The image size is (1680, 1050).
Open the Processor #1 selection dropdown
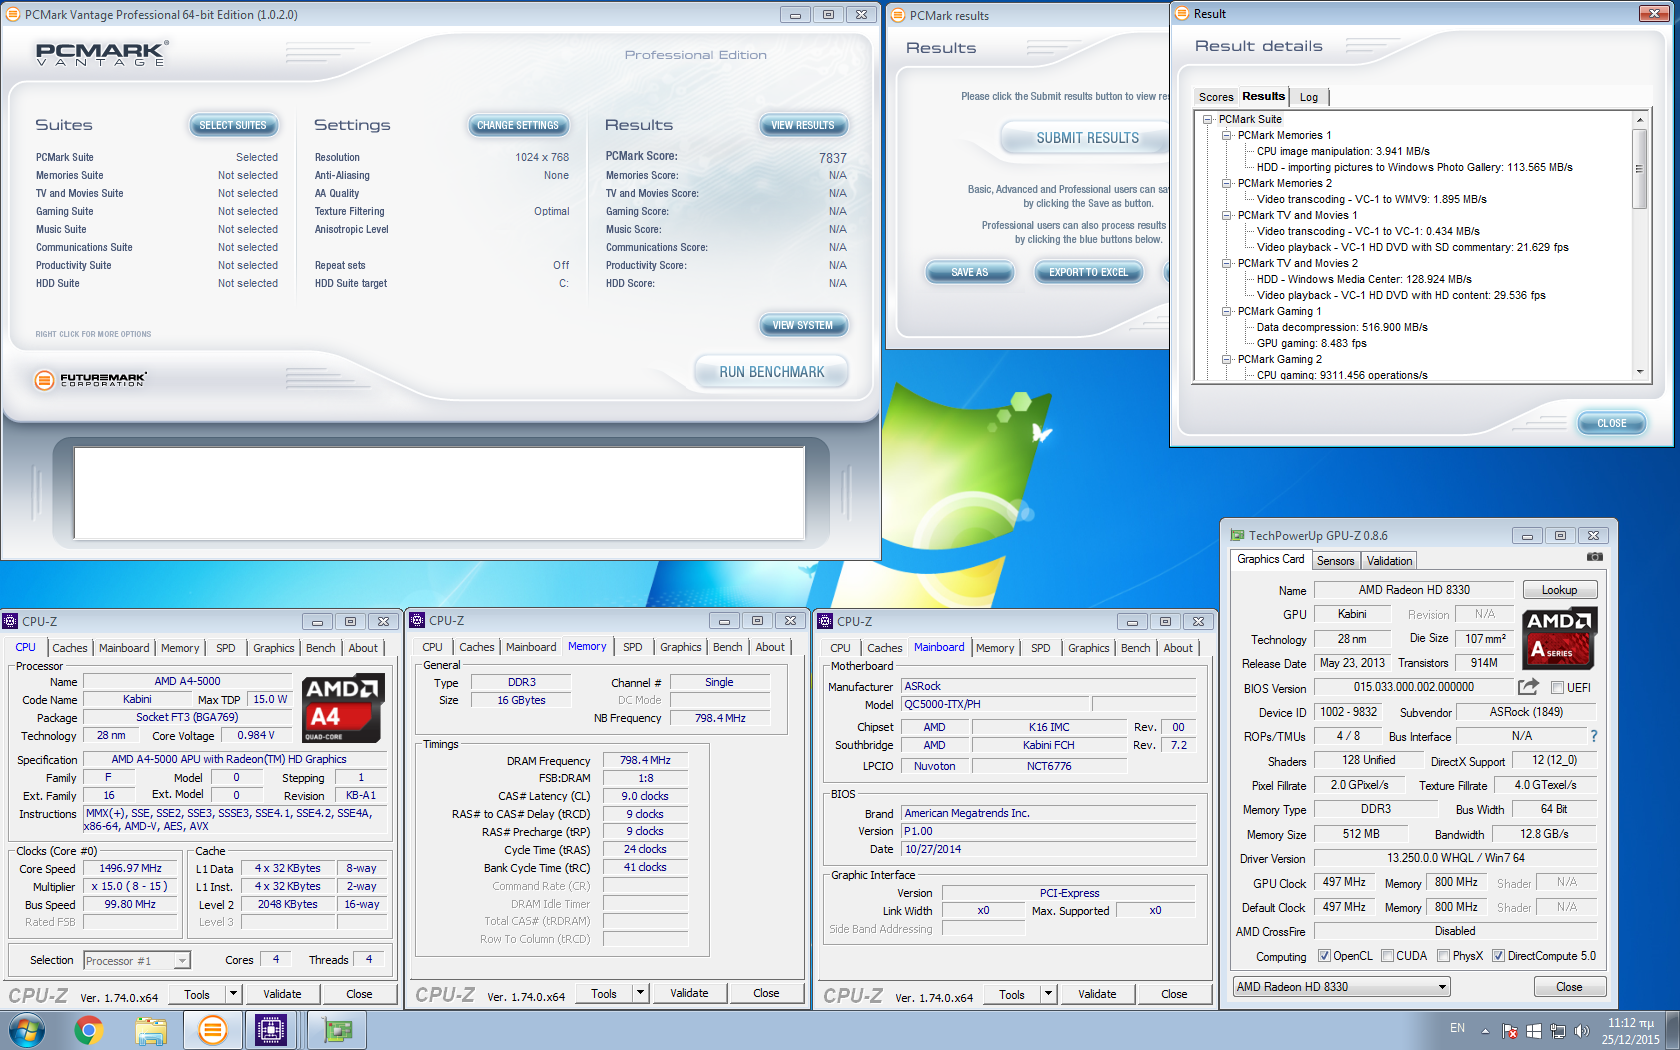tap(137, 960)
